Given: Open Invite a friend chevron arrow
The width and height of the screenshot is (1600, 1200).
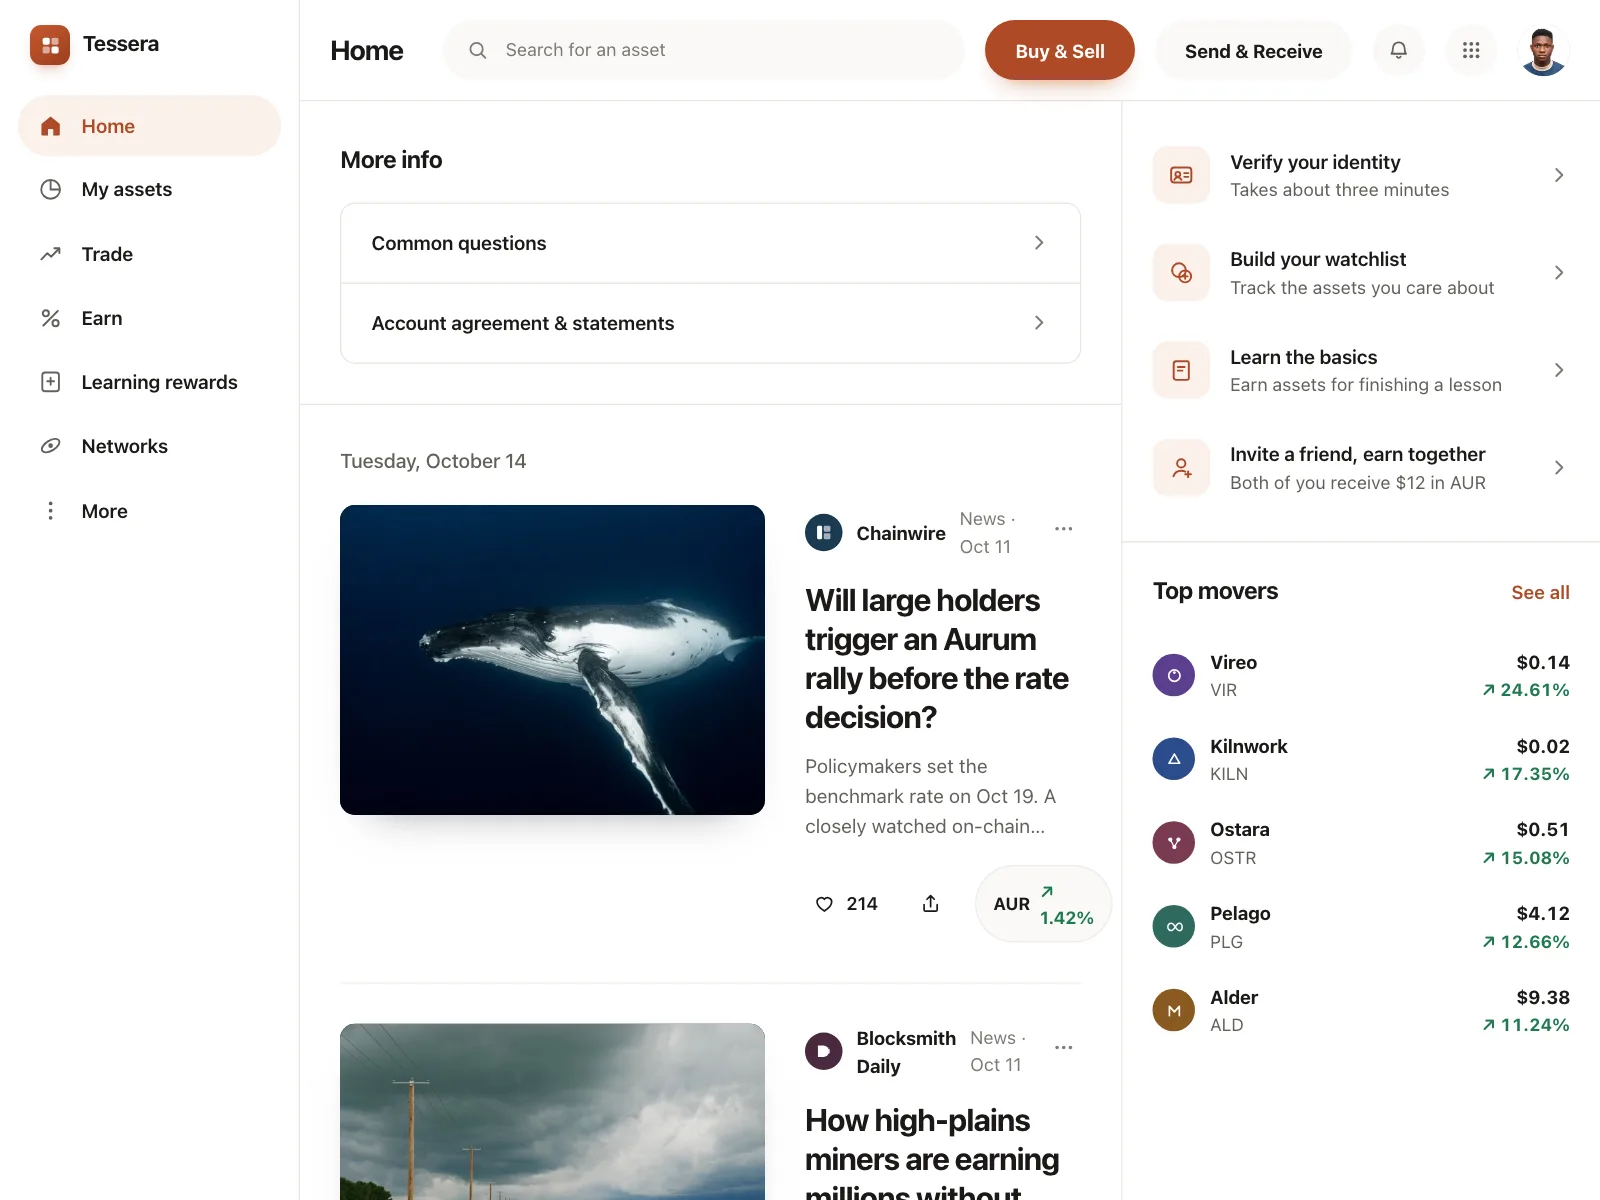Looking at the screenshot, I should [x=1559, y=467].
